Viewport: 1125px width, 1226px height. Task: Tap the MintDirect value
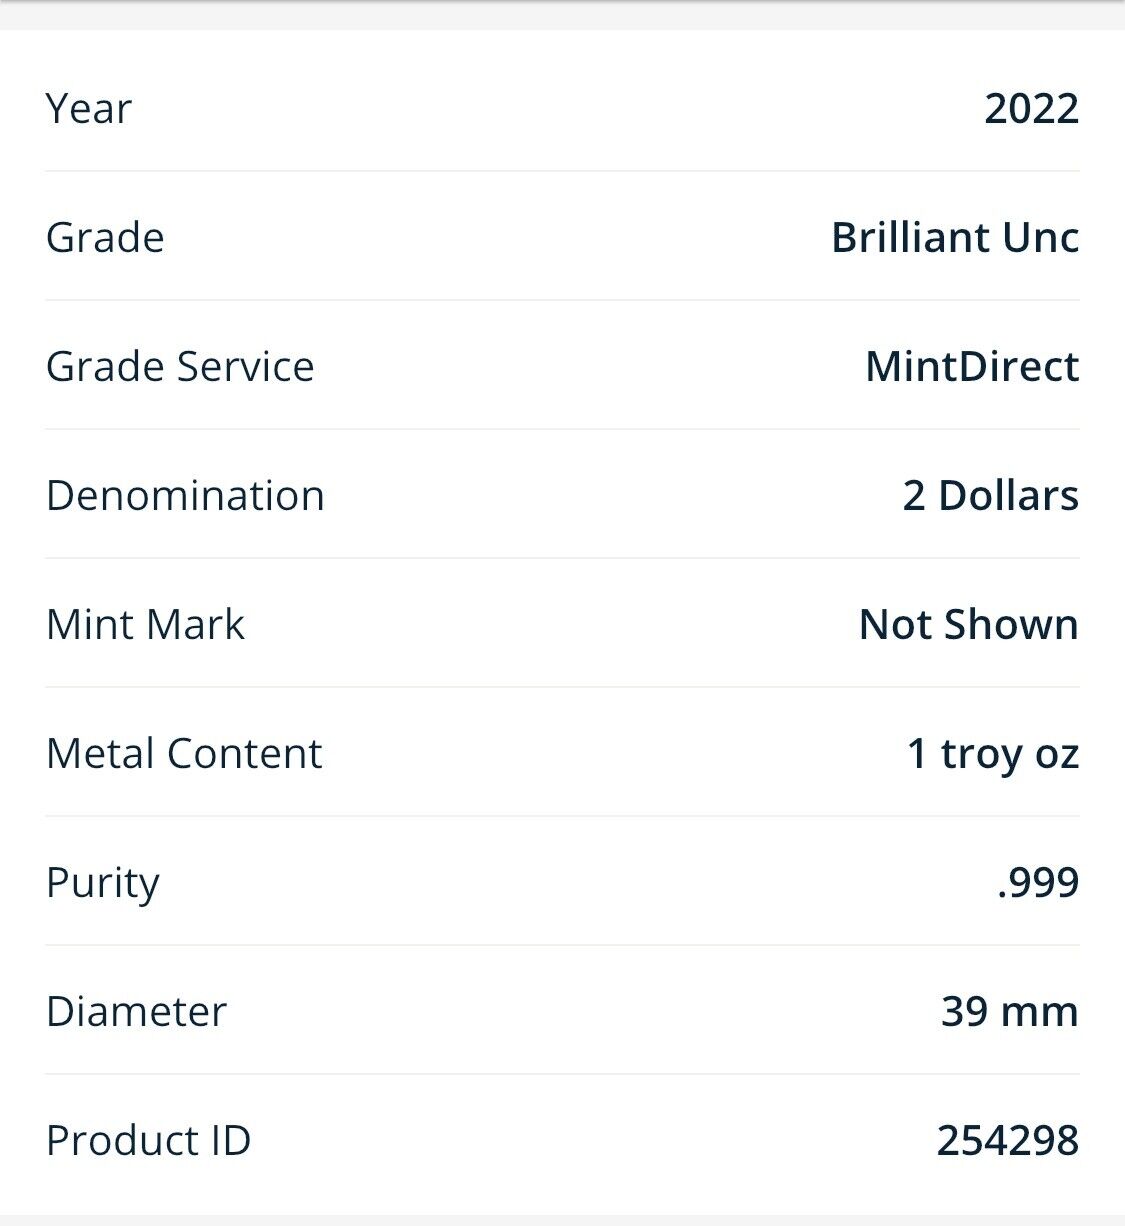(x=971, y=366)
